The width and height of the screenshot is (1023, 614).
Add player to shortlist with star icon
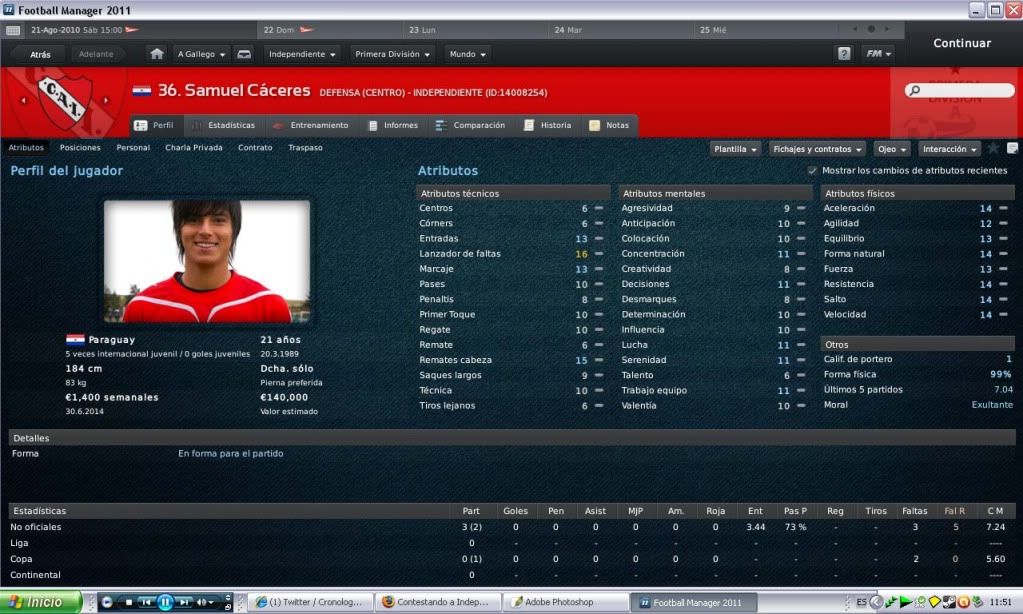click(993, 149)
